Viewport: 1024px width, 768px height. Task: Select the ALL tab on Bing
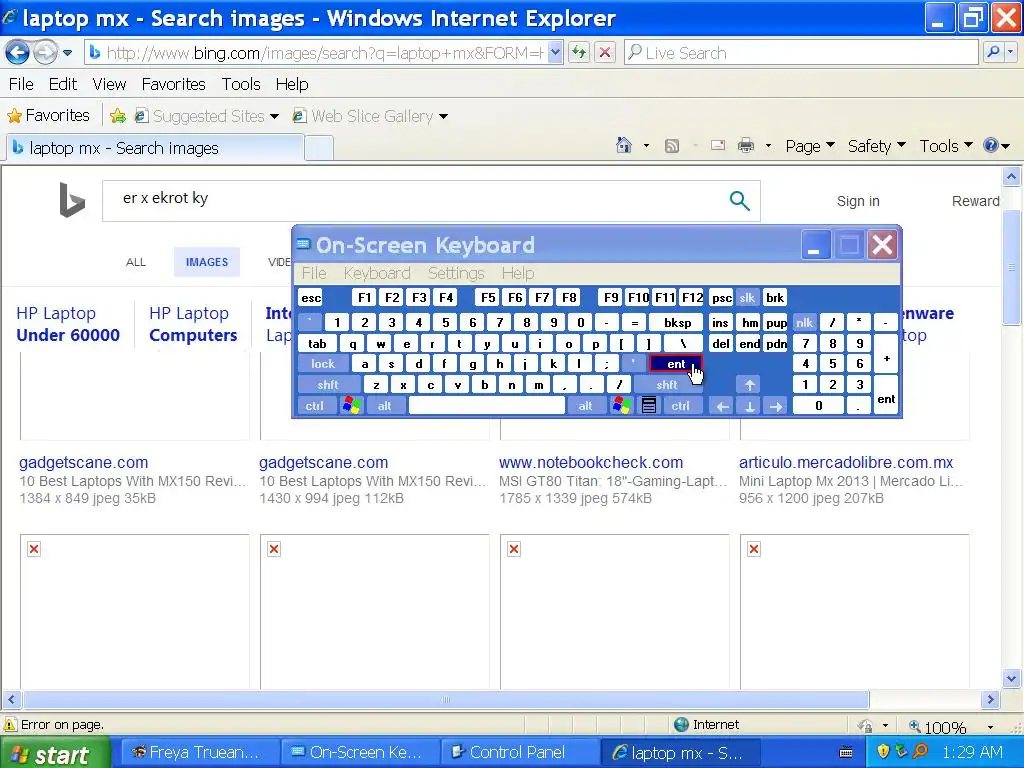136,262
